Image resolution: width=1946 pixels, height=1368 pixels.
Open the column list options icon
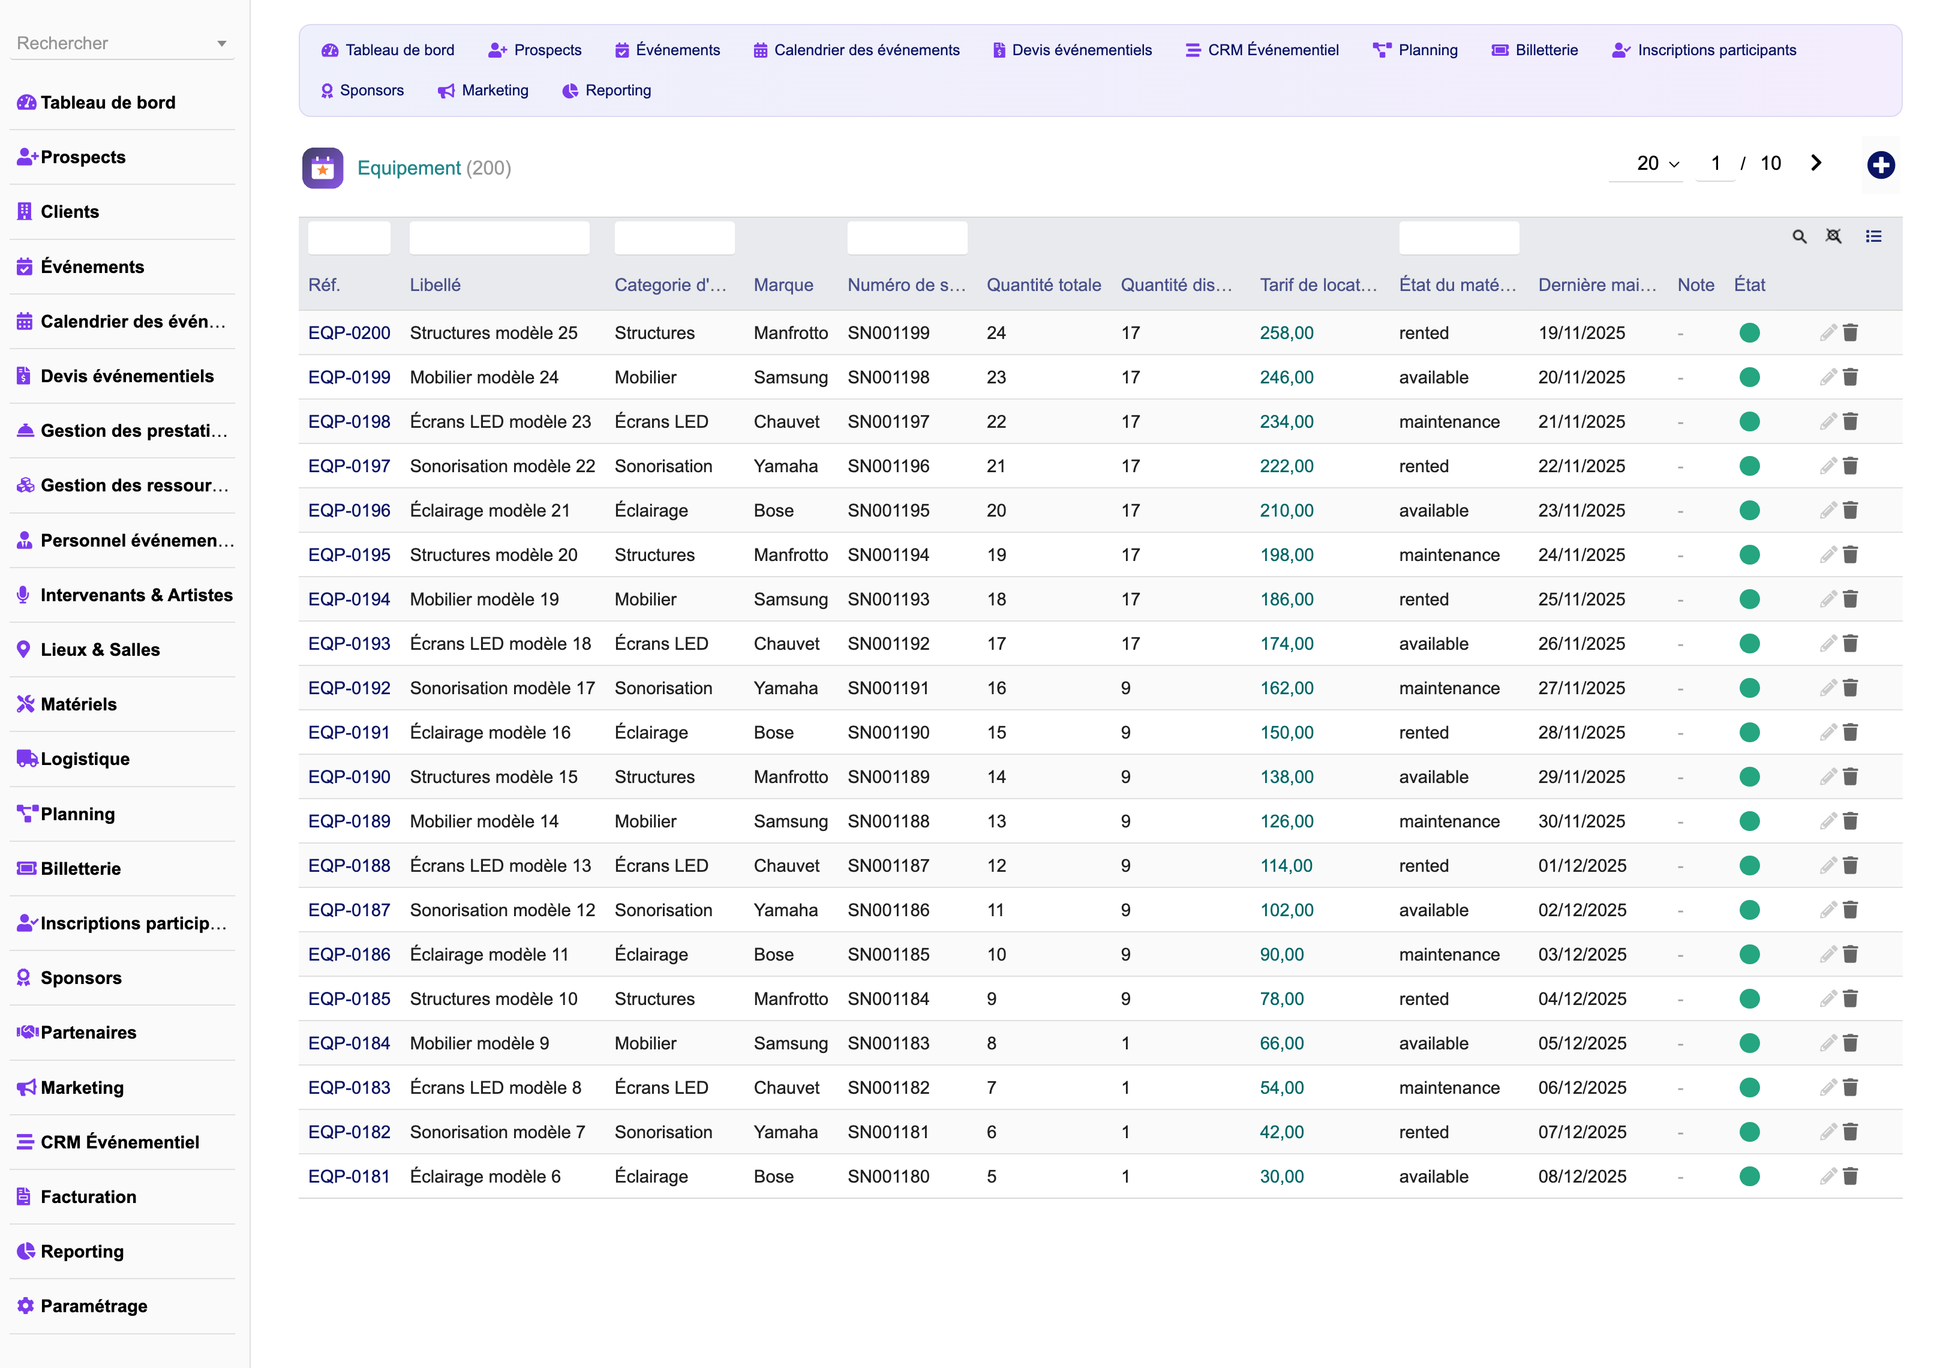1873,237
